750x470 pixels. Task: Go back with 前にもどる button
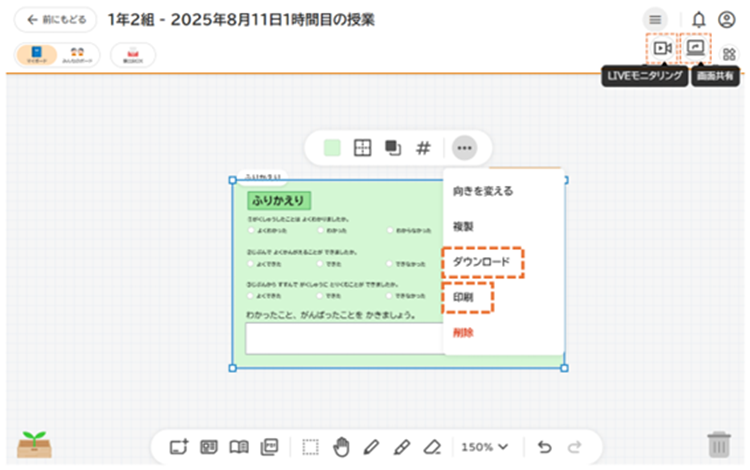[x=56, y=20]
